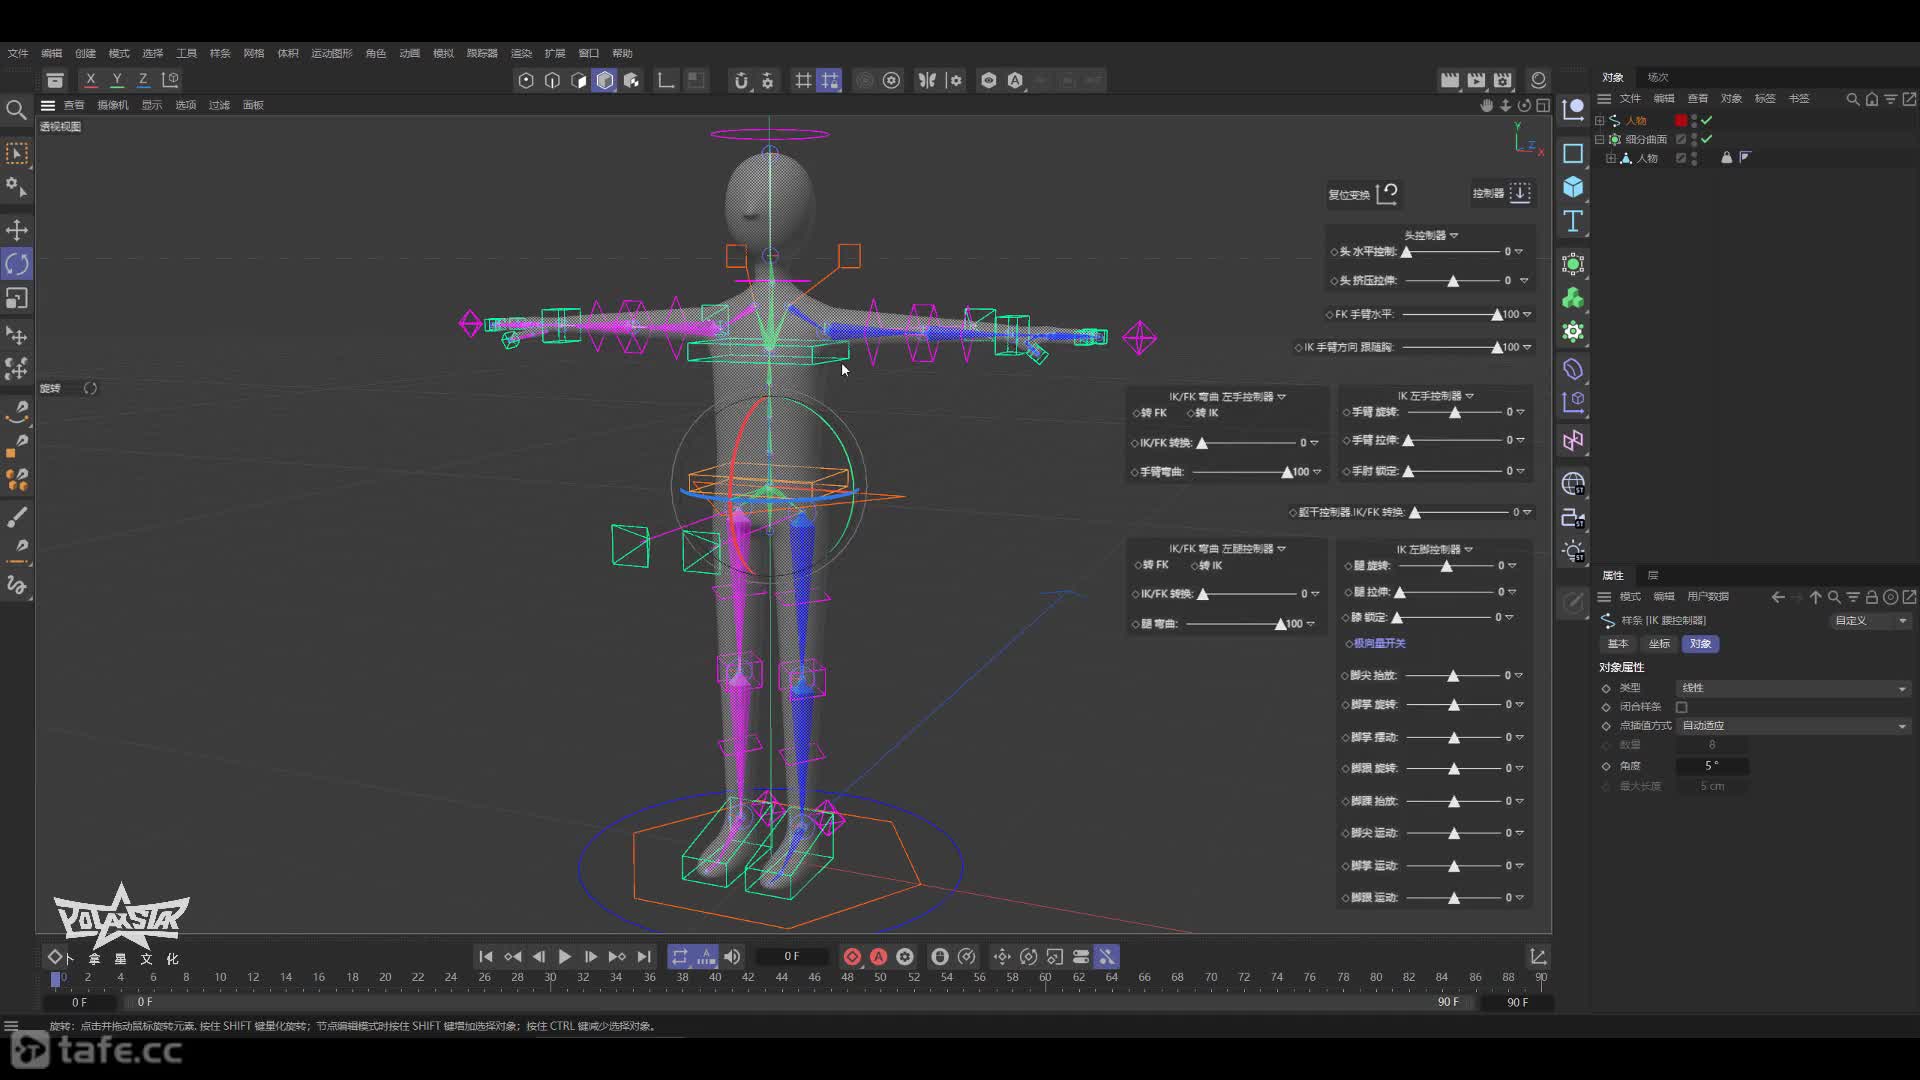Click the Object Manager search icon

coord(1852,99)
